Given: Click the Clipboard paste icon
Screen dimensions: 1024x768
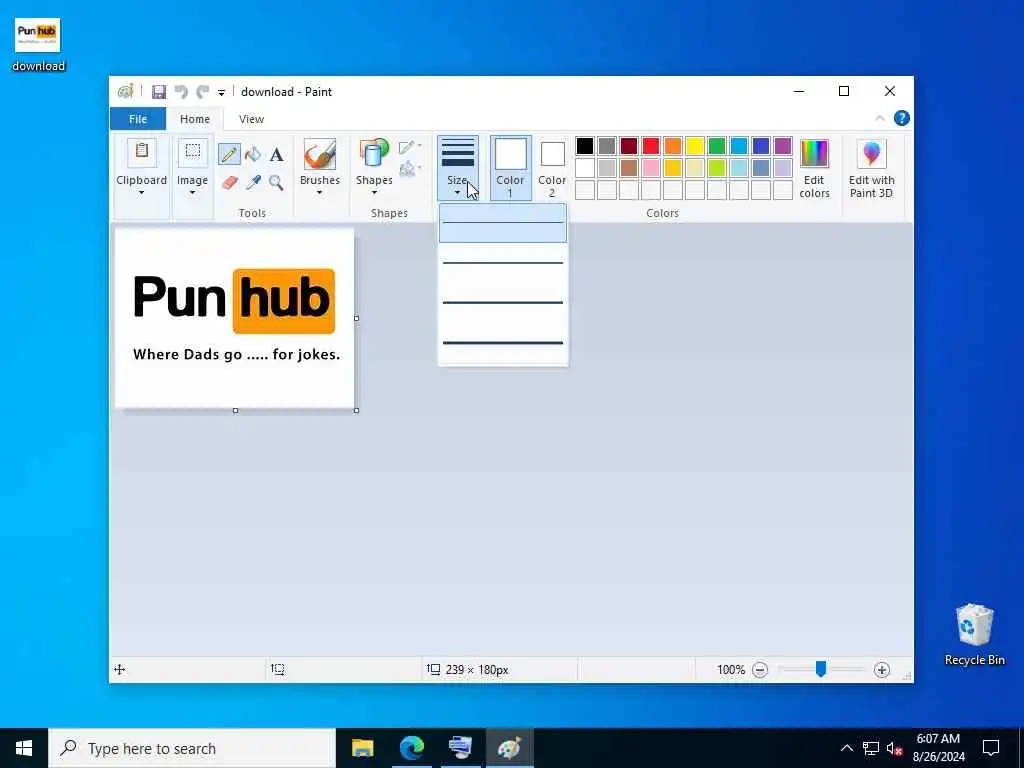Looking at the screenshot, I should pos(141,153).
